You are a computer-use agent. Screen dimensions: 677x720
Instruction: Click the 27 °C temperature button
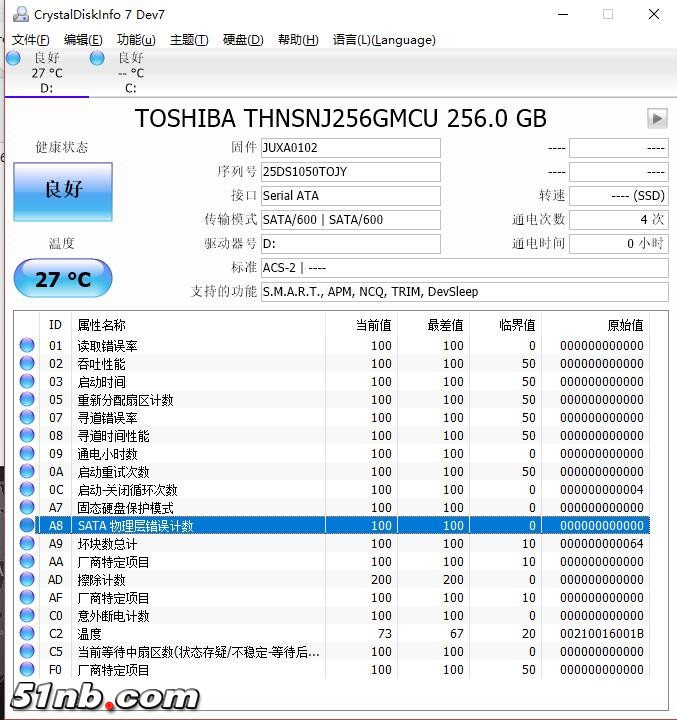click(63, 279)
